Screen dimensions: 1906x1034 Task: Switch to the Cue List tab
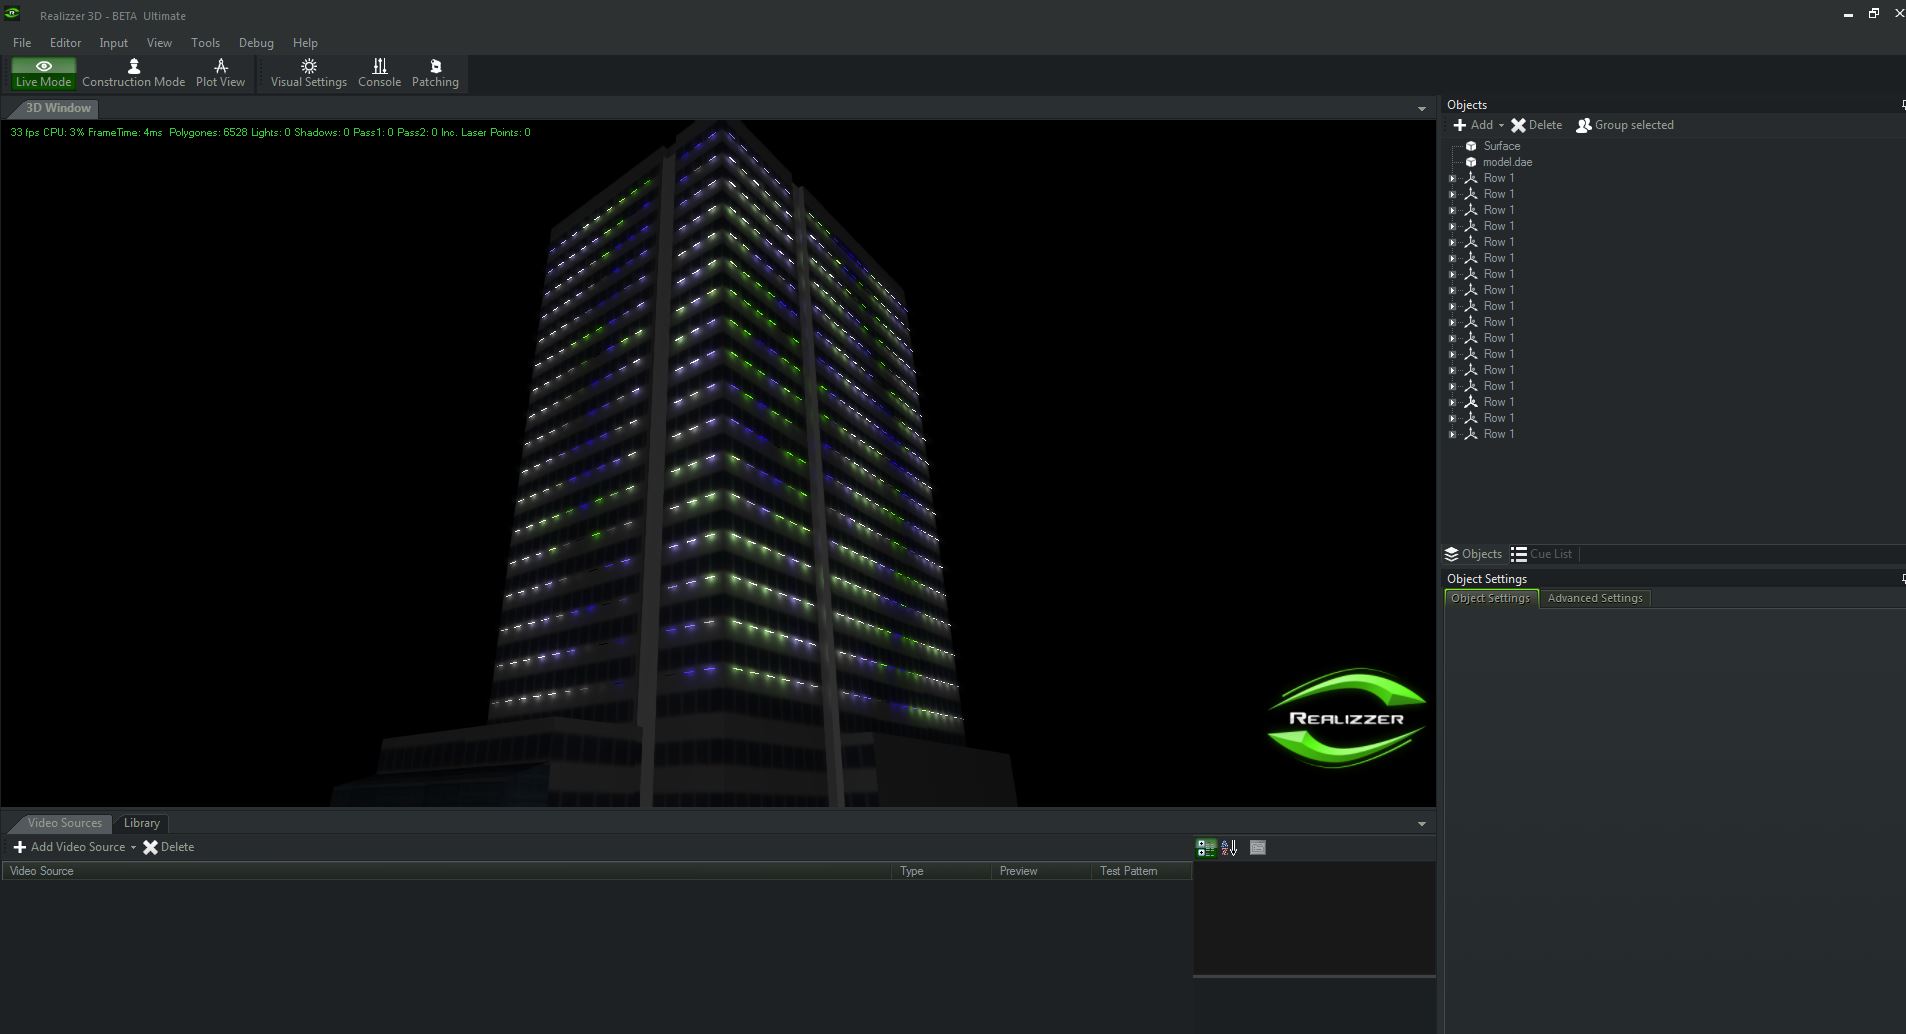1541,554
